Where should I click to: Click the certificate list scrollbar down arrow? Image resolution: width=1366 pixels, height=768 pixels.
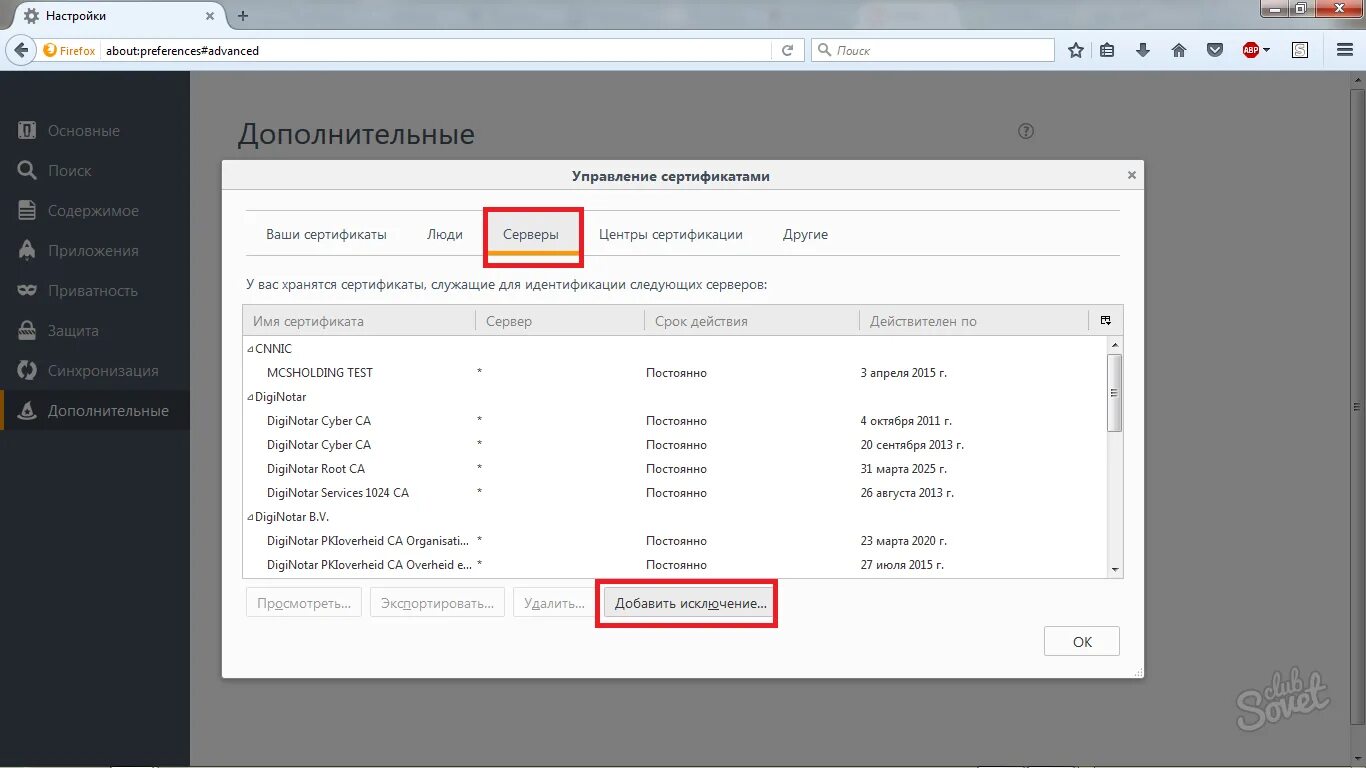coord(1115,569)
